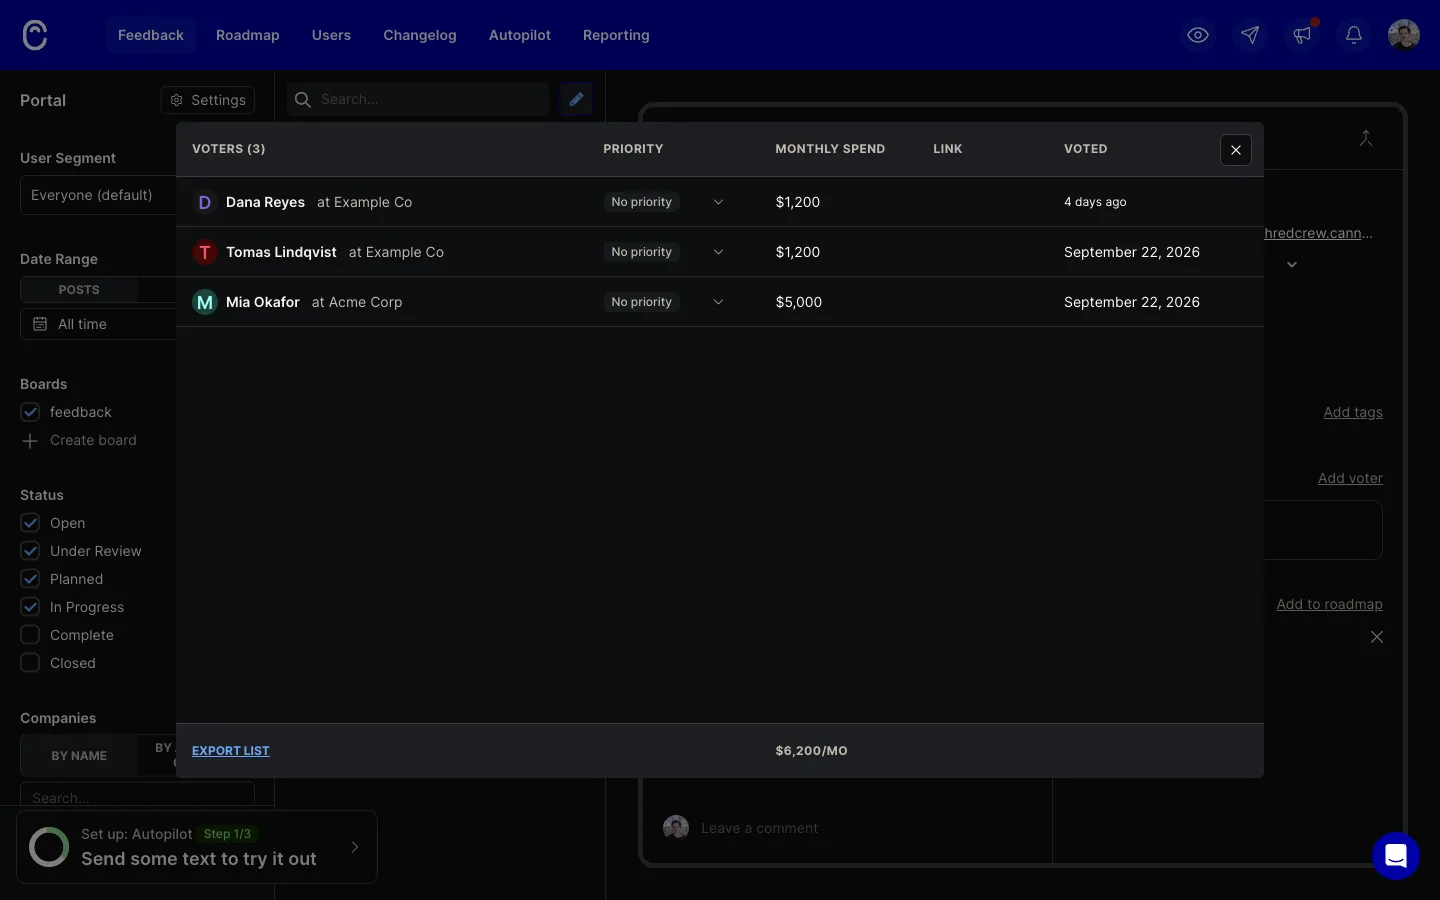Click Tomas Lindqvist avatar icon

pos(204,252)
